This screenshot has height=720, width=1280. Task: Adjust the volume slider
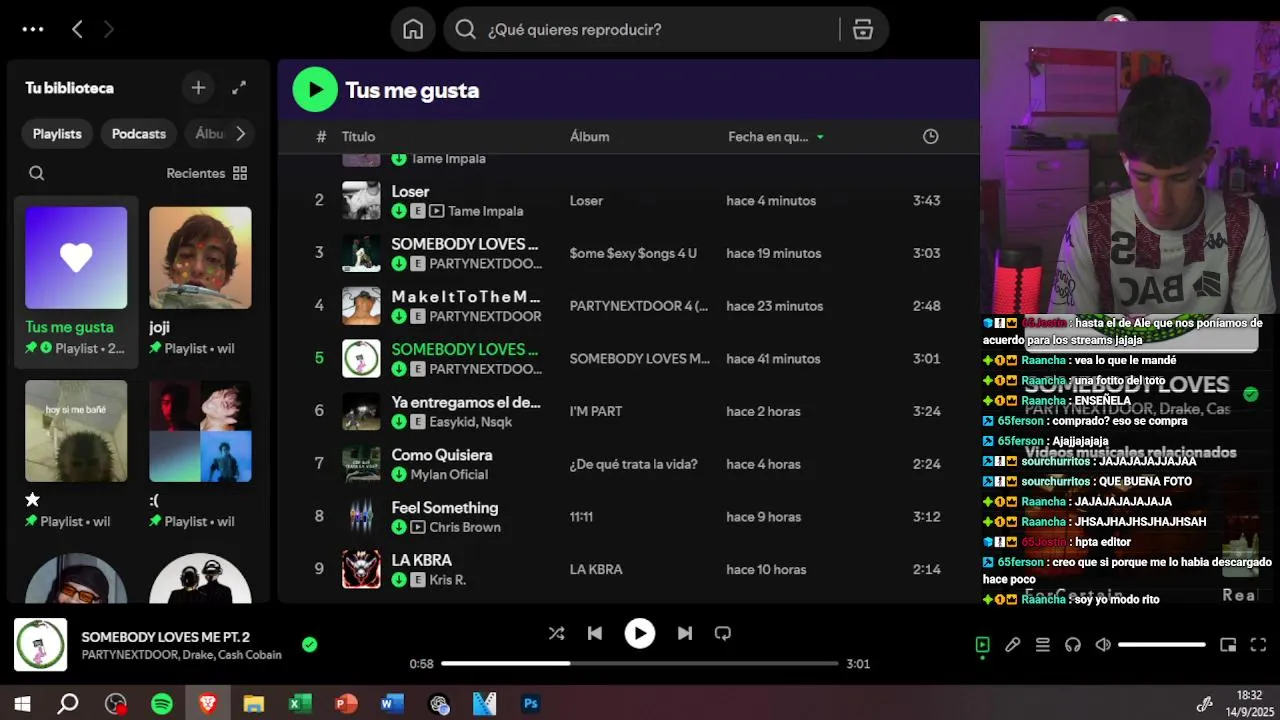[1162, 645]
